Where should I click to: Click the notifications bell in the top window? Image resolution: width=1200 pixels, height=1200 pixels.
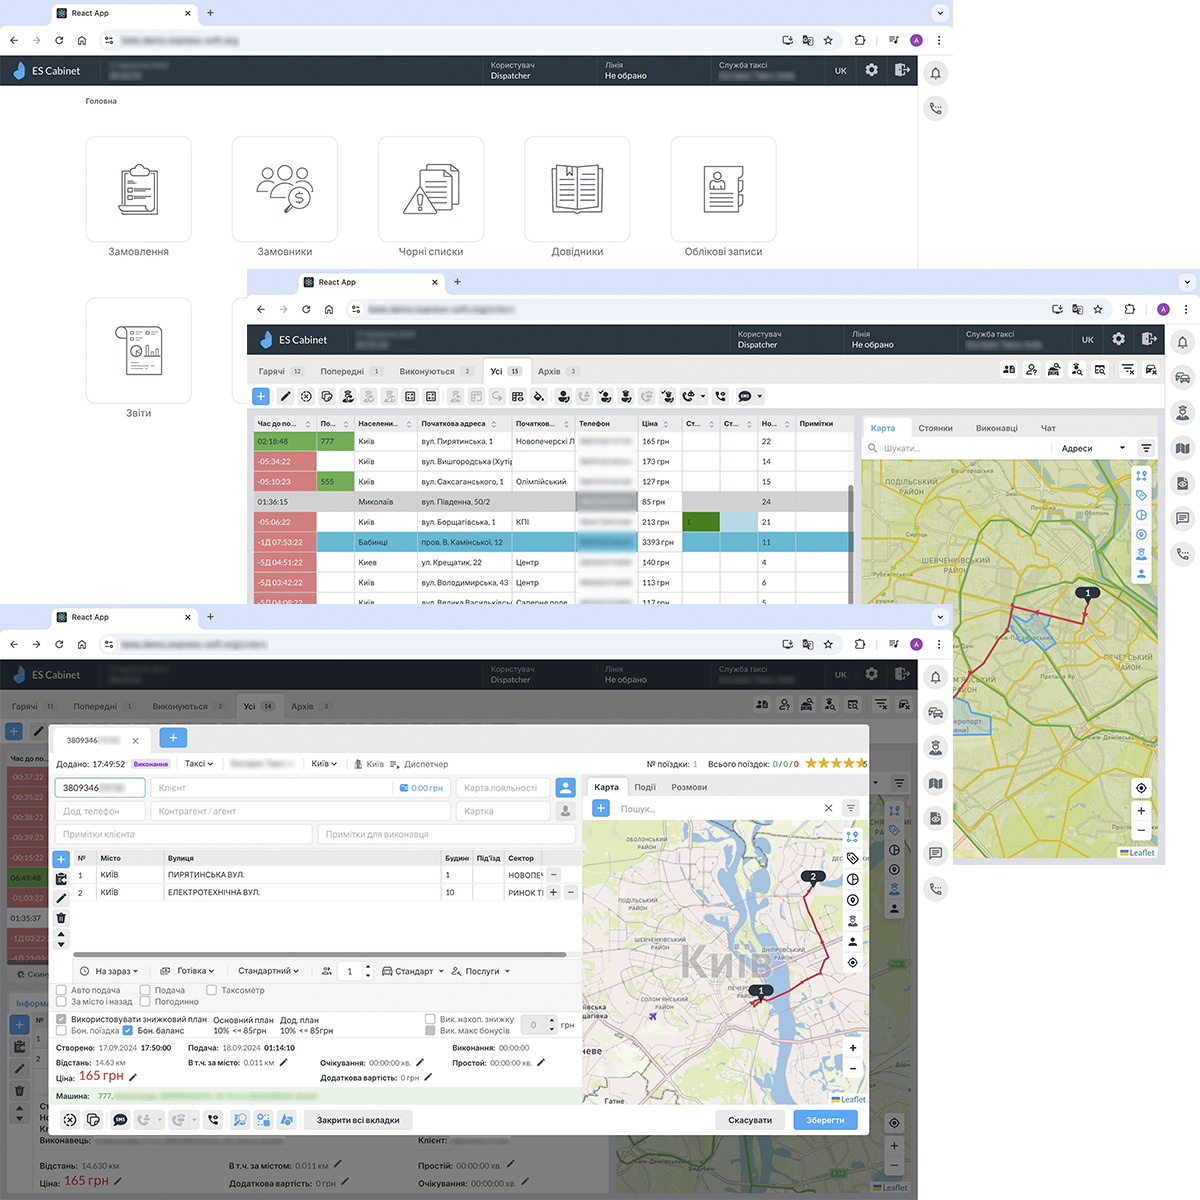pyautogui.click(x=935, y=73)
